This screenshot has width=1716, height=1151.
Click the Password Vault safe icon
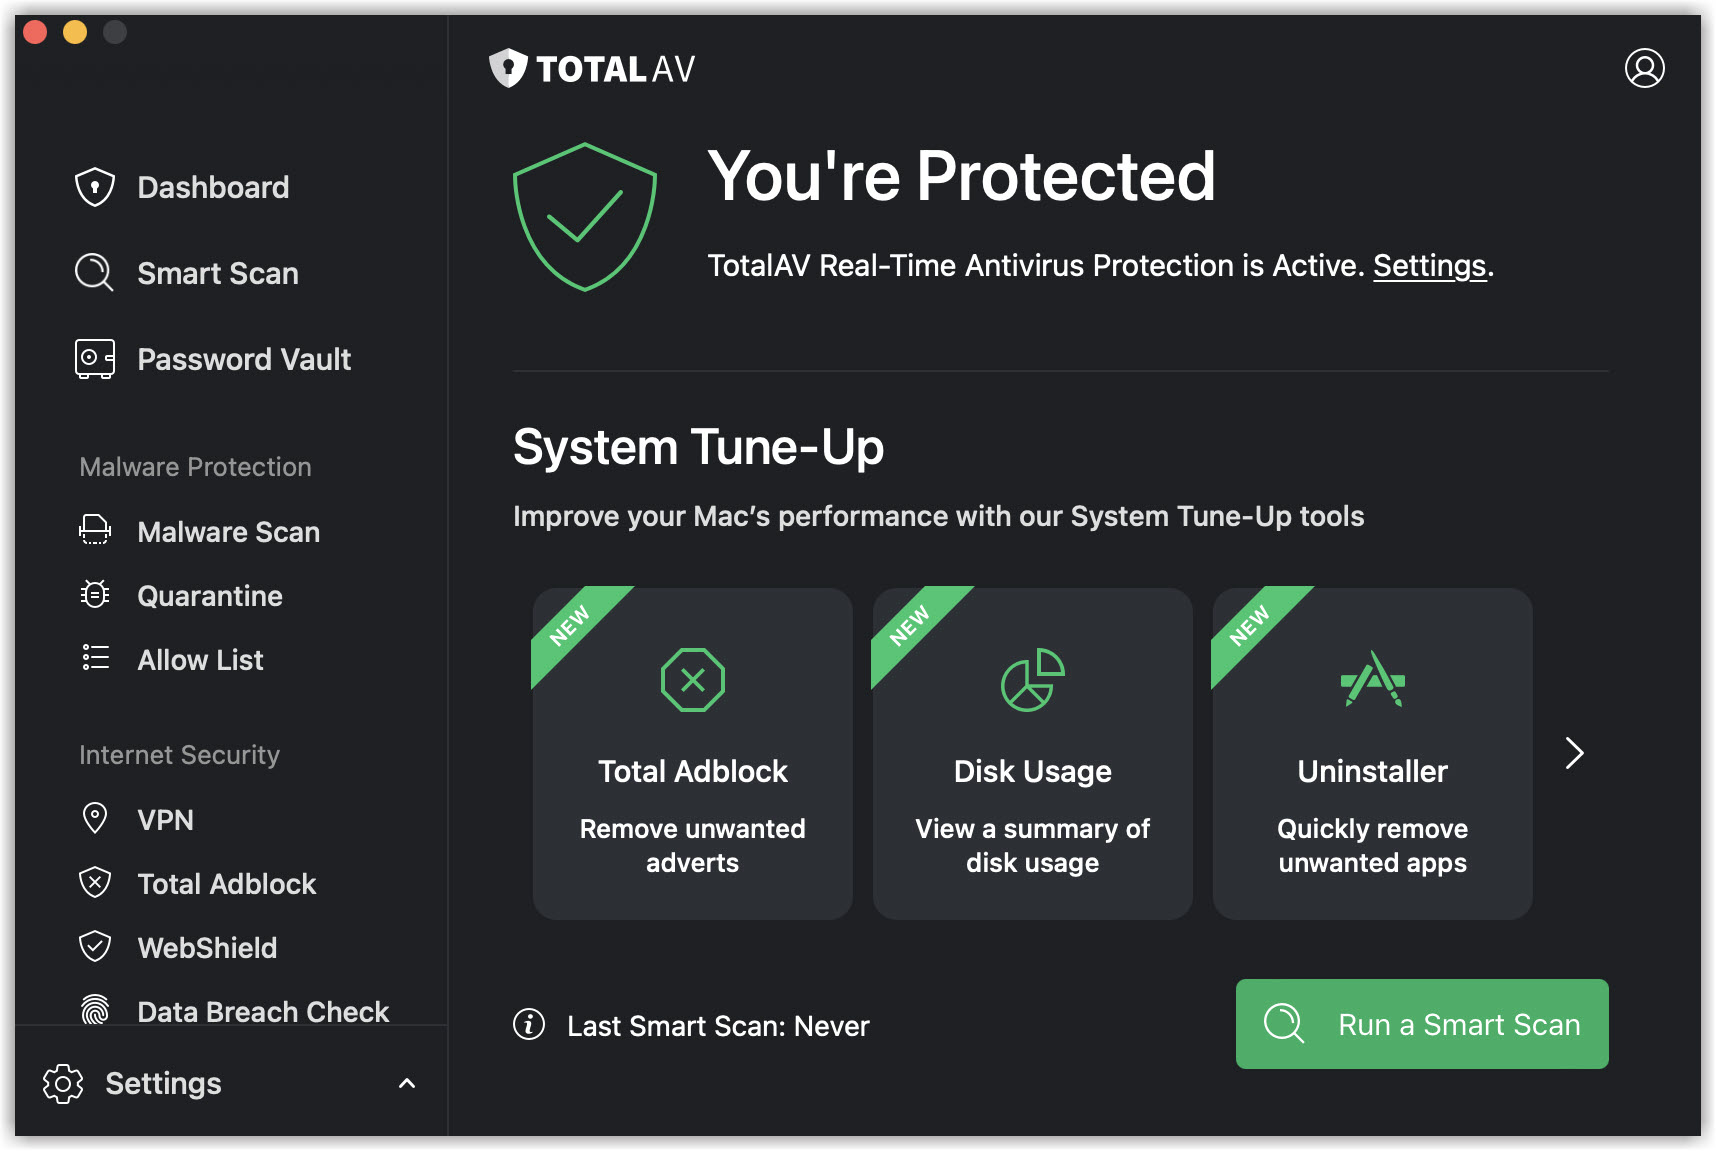95,359
